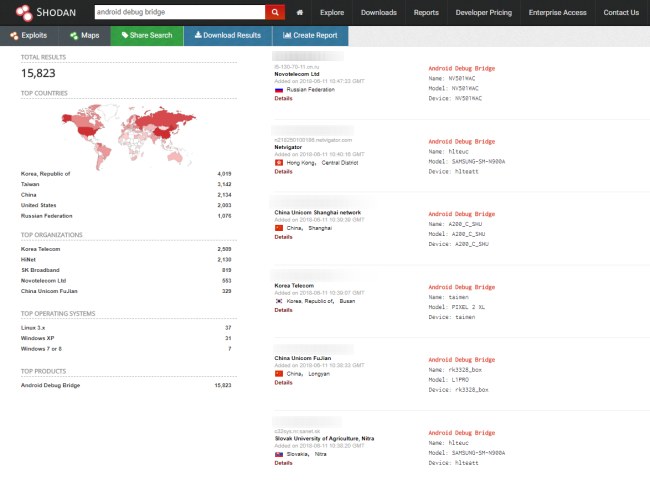Click the Create Report button
The image size is (650, 483).
[x=310, y=36]
